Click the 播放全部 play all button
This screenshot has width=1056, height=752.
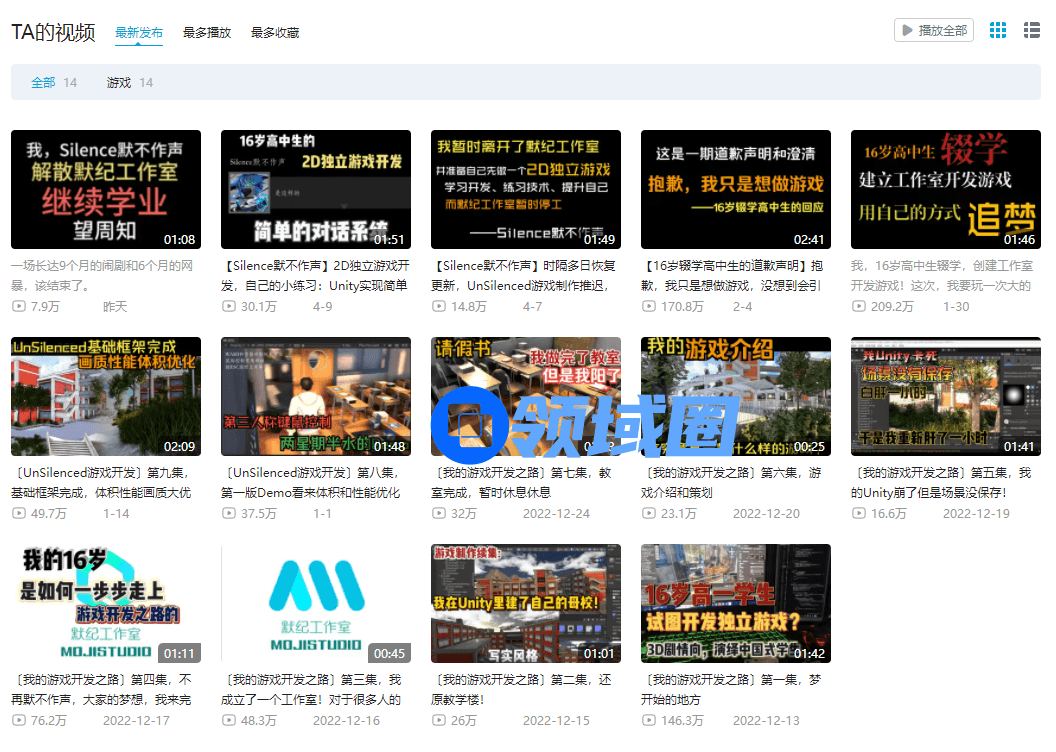[x=933, y=31]
